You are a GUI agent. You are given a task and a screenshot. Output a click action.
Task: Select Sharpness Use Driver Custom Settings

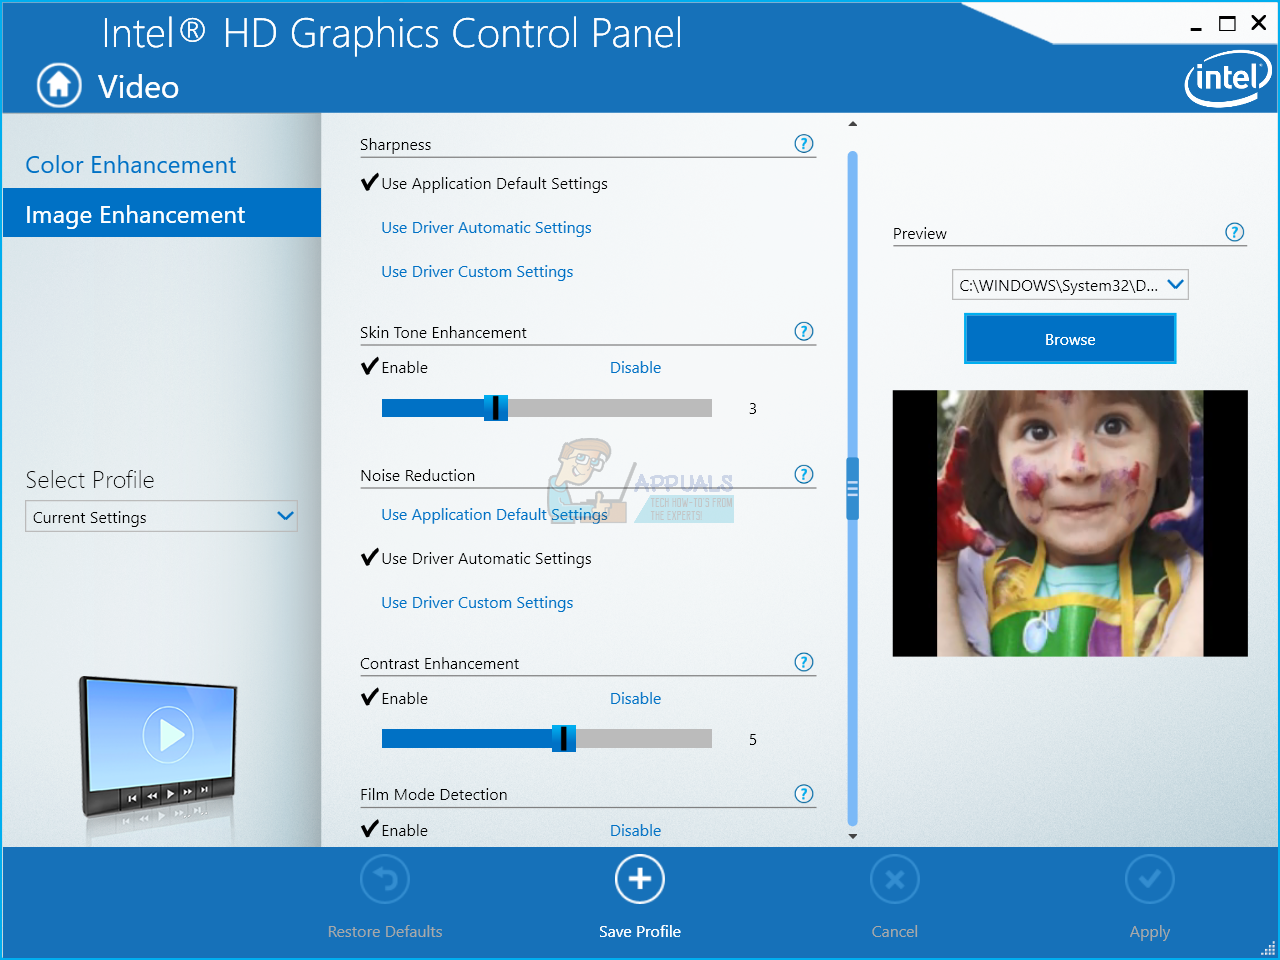tap(477, 272)
